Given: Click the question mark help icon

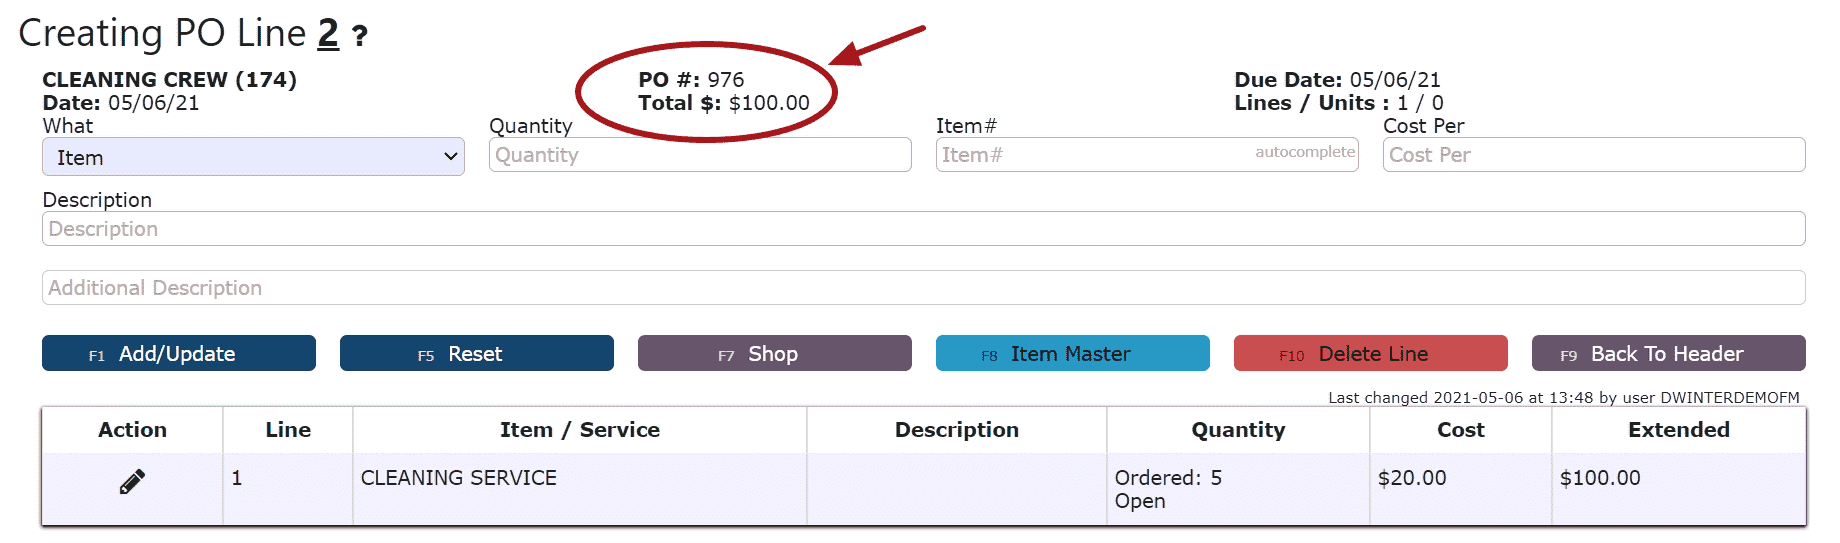Looking at the screenshot, I should [360, 37].
